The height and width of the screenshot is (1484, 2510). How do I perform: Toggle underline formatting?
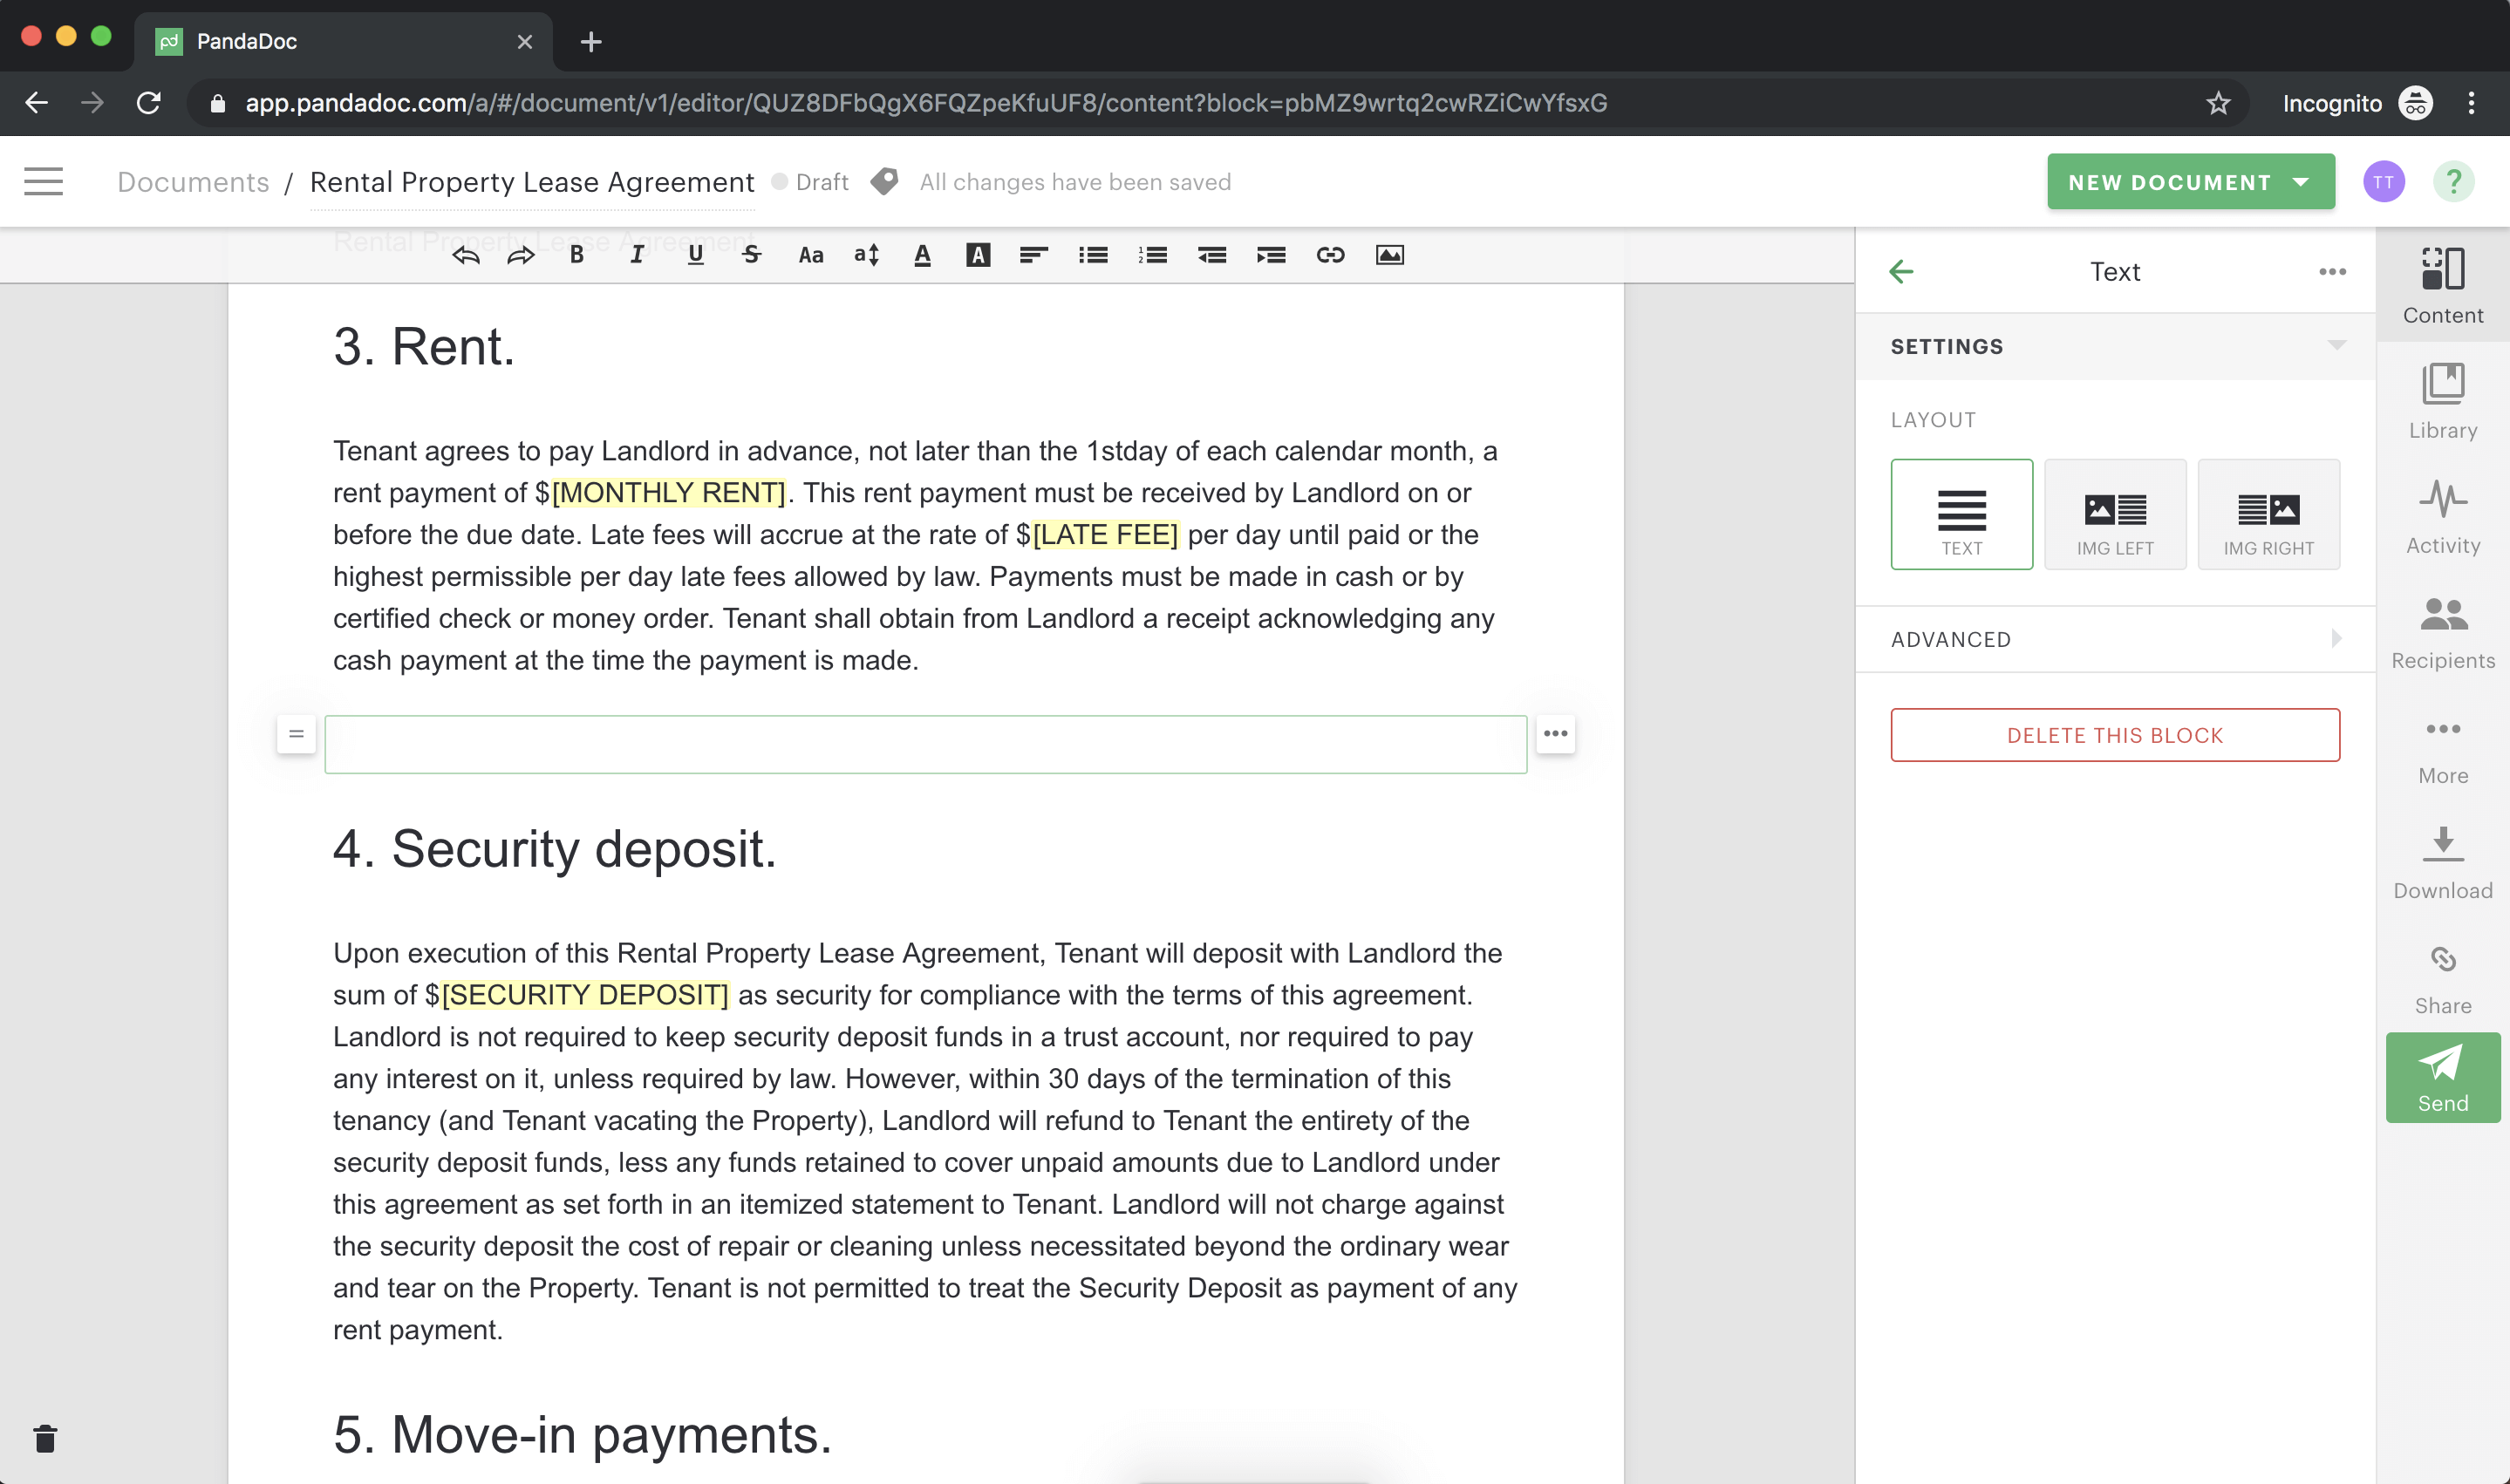[696, 255]
